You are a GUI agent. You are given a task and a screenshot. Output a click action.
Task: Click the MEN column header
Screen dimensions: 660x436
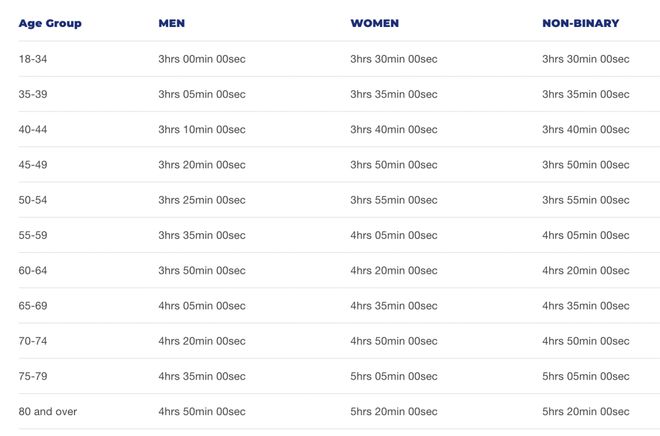(171, 23)
